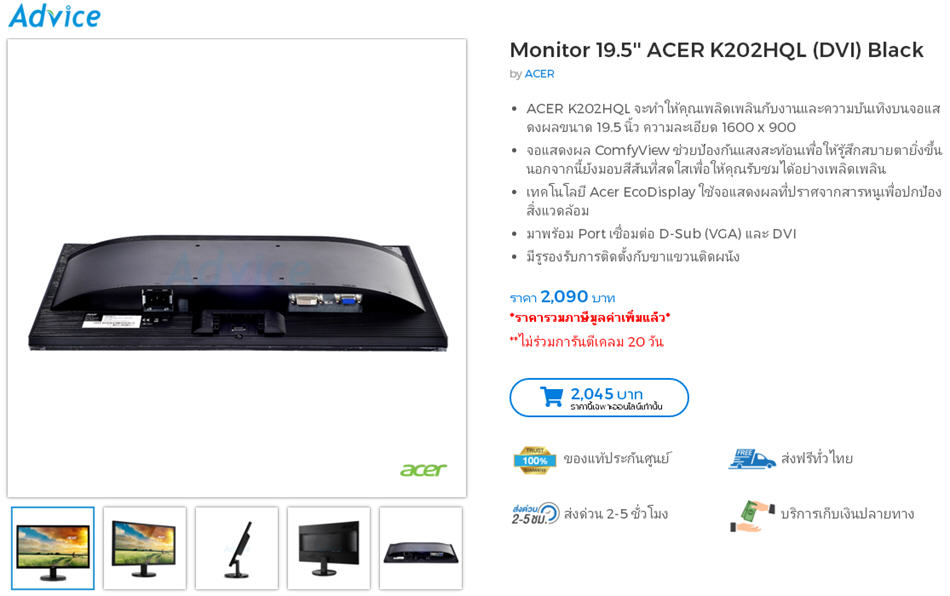Image resolution: width=950 pixels, height=596 pixels.
Task: Select the front view monitor thumbnail
Action: pos(53,548)
